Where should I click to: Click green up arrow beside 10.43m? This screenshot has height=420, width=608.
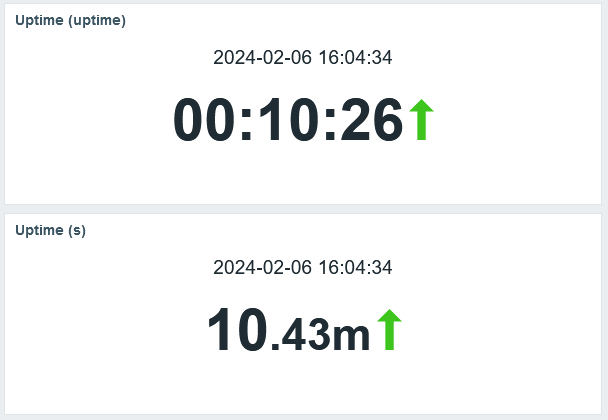click(389, 330)
